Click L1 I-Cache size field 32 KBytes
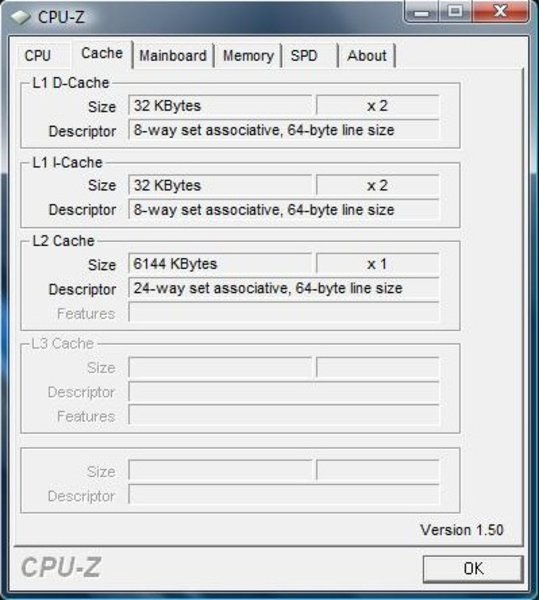The image size is (539, 600). 220,185
